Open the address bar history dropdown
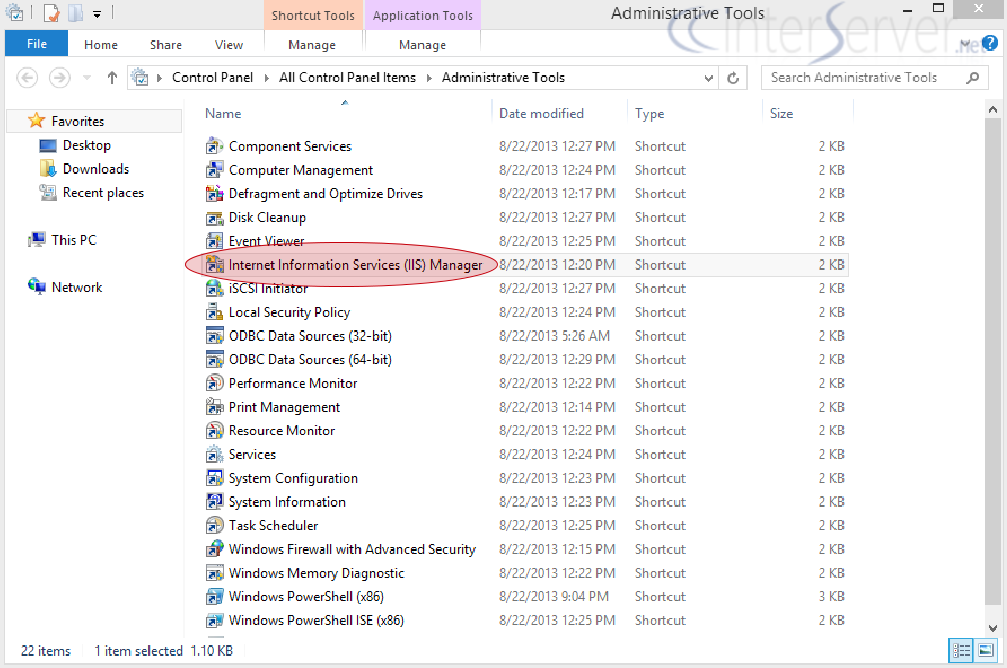This screenshot has width=1007, height=668. coord(708,78)
